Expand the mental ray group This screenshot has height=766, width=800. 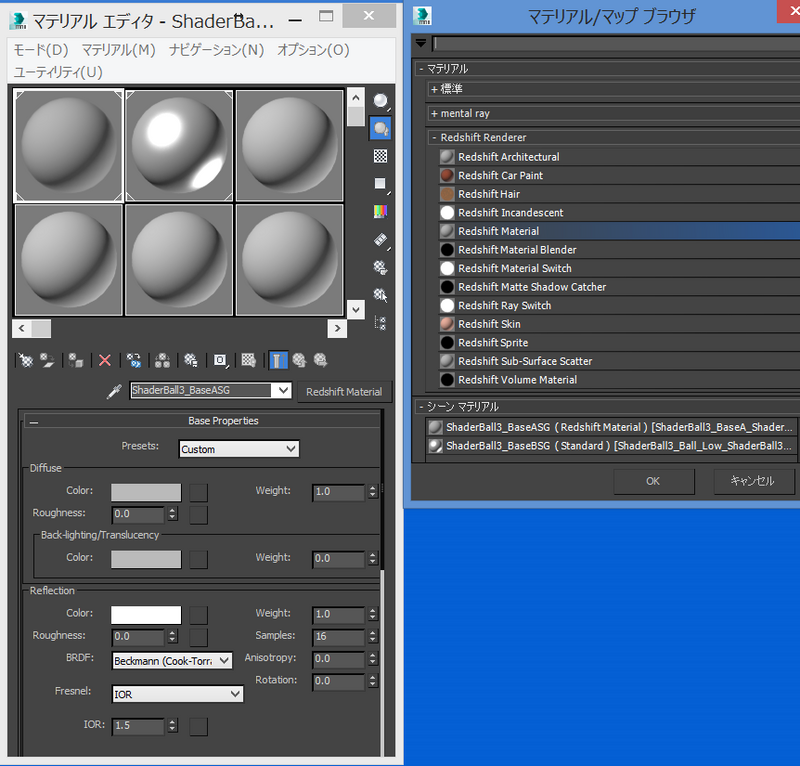coord(434,113)
